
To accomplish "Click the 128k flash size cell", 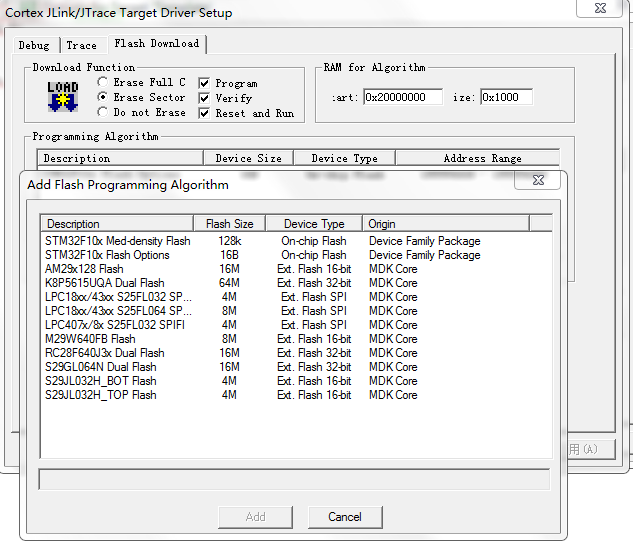I will (x=230, y=241).
